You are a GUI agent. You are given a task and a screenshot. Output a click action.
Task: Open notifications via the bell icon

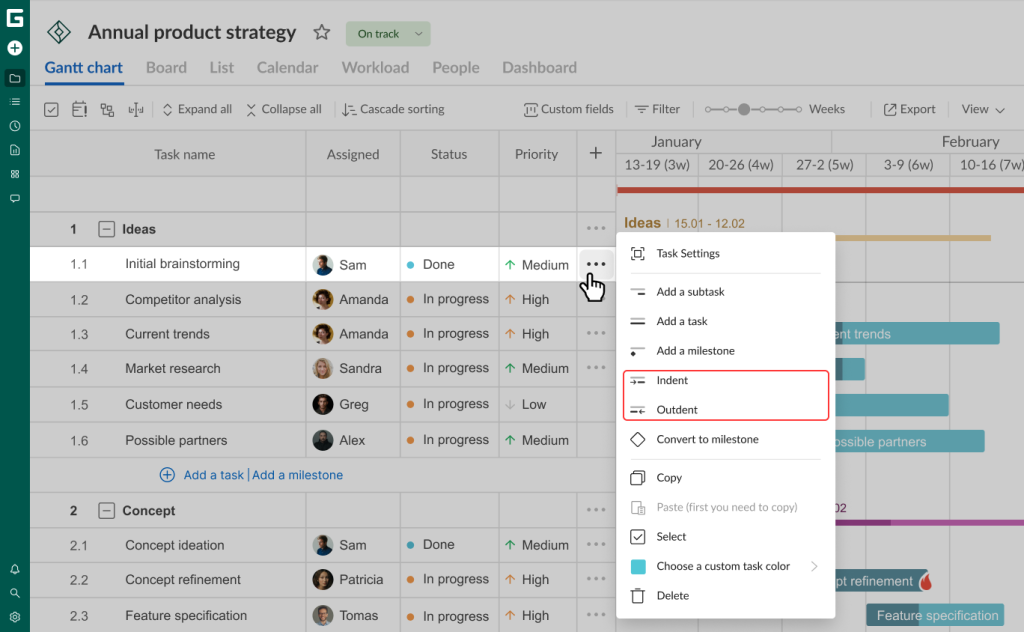[14, 568]
